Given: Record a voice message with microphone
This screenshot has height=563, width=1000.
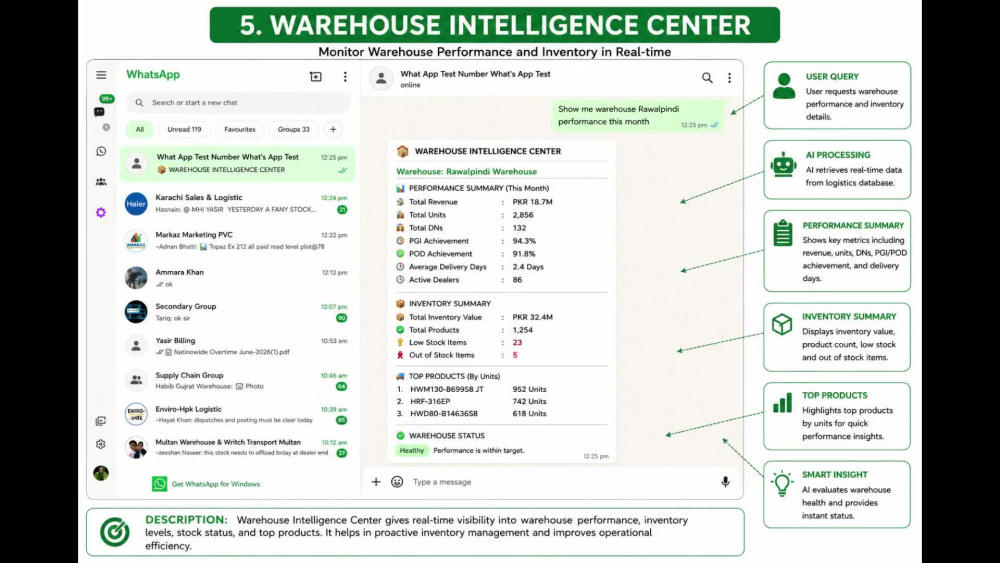Looking at the screenshot, I should click(725, 482).
